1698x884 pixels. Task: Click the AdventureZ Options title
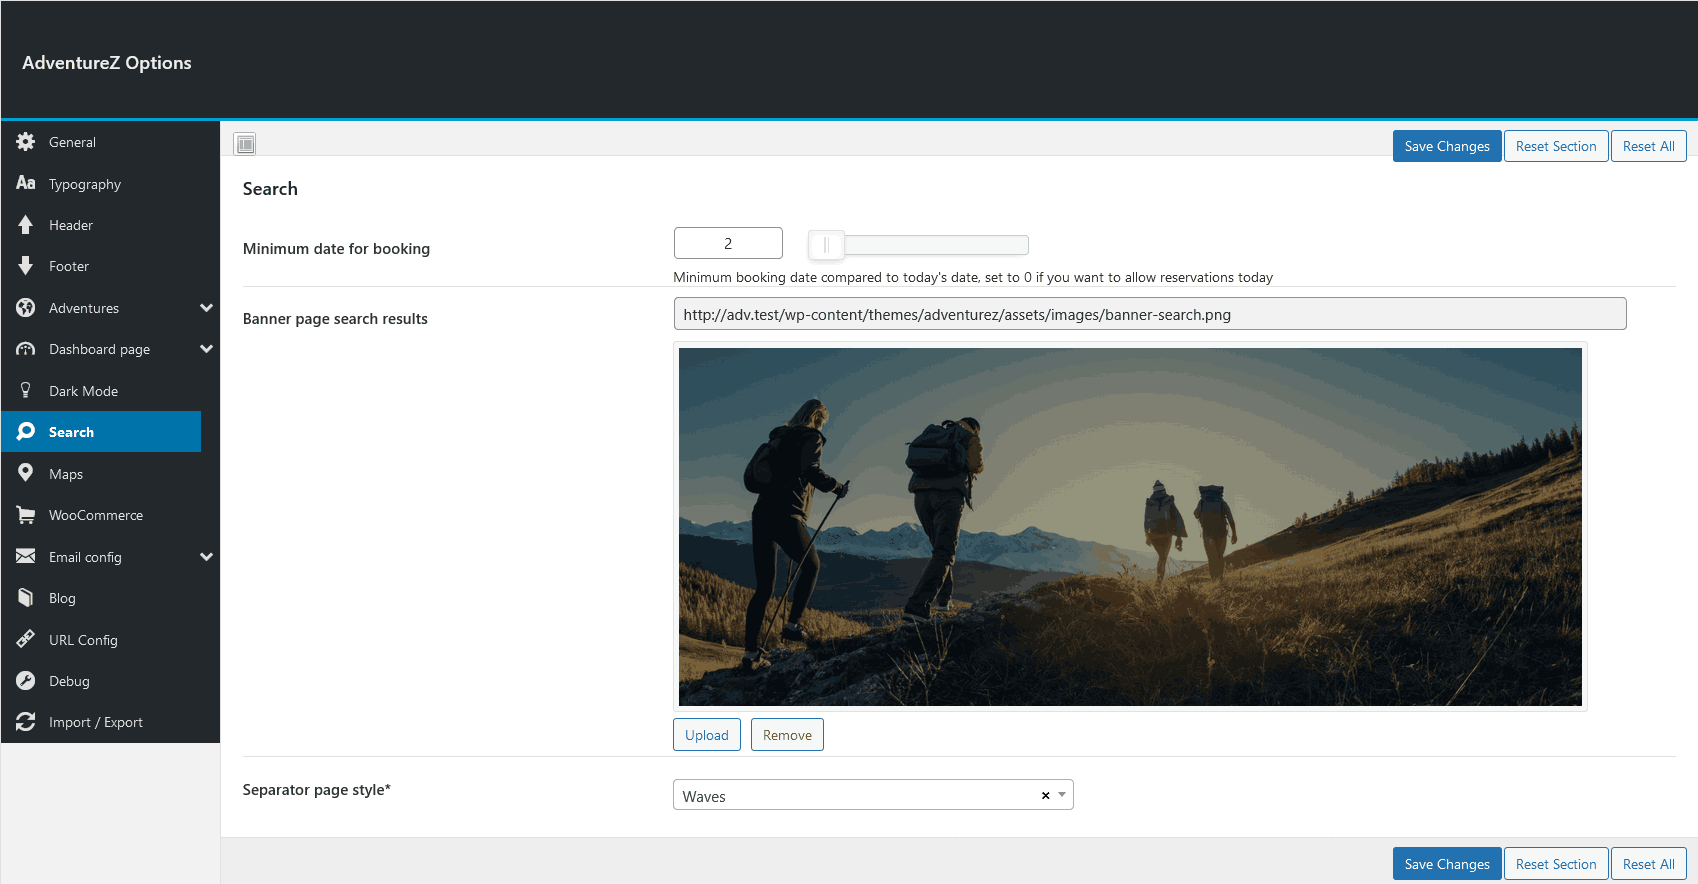tap(107, 63)
